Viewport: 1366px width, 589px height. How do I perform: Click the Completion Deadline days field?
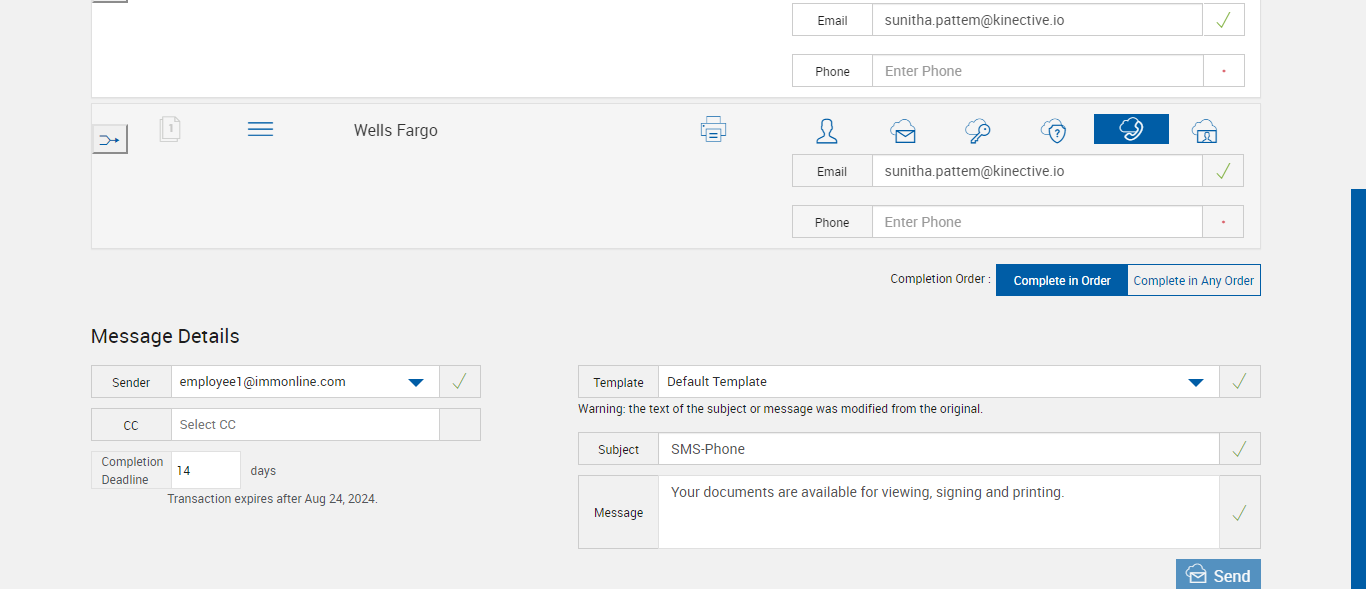[206, 470]
